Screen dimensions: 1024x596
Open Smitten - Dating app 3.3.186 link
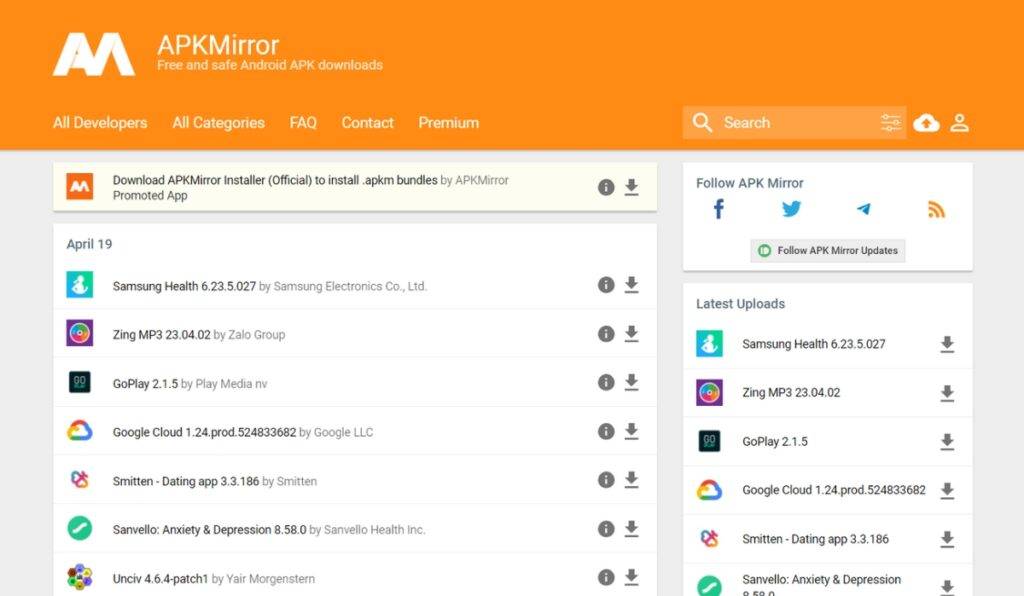tap(185, 481)
